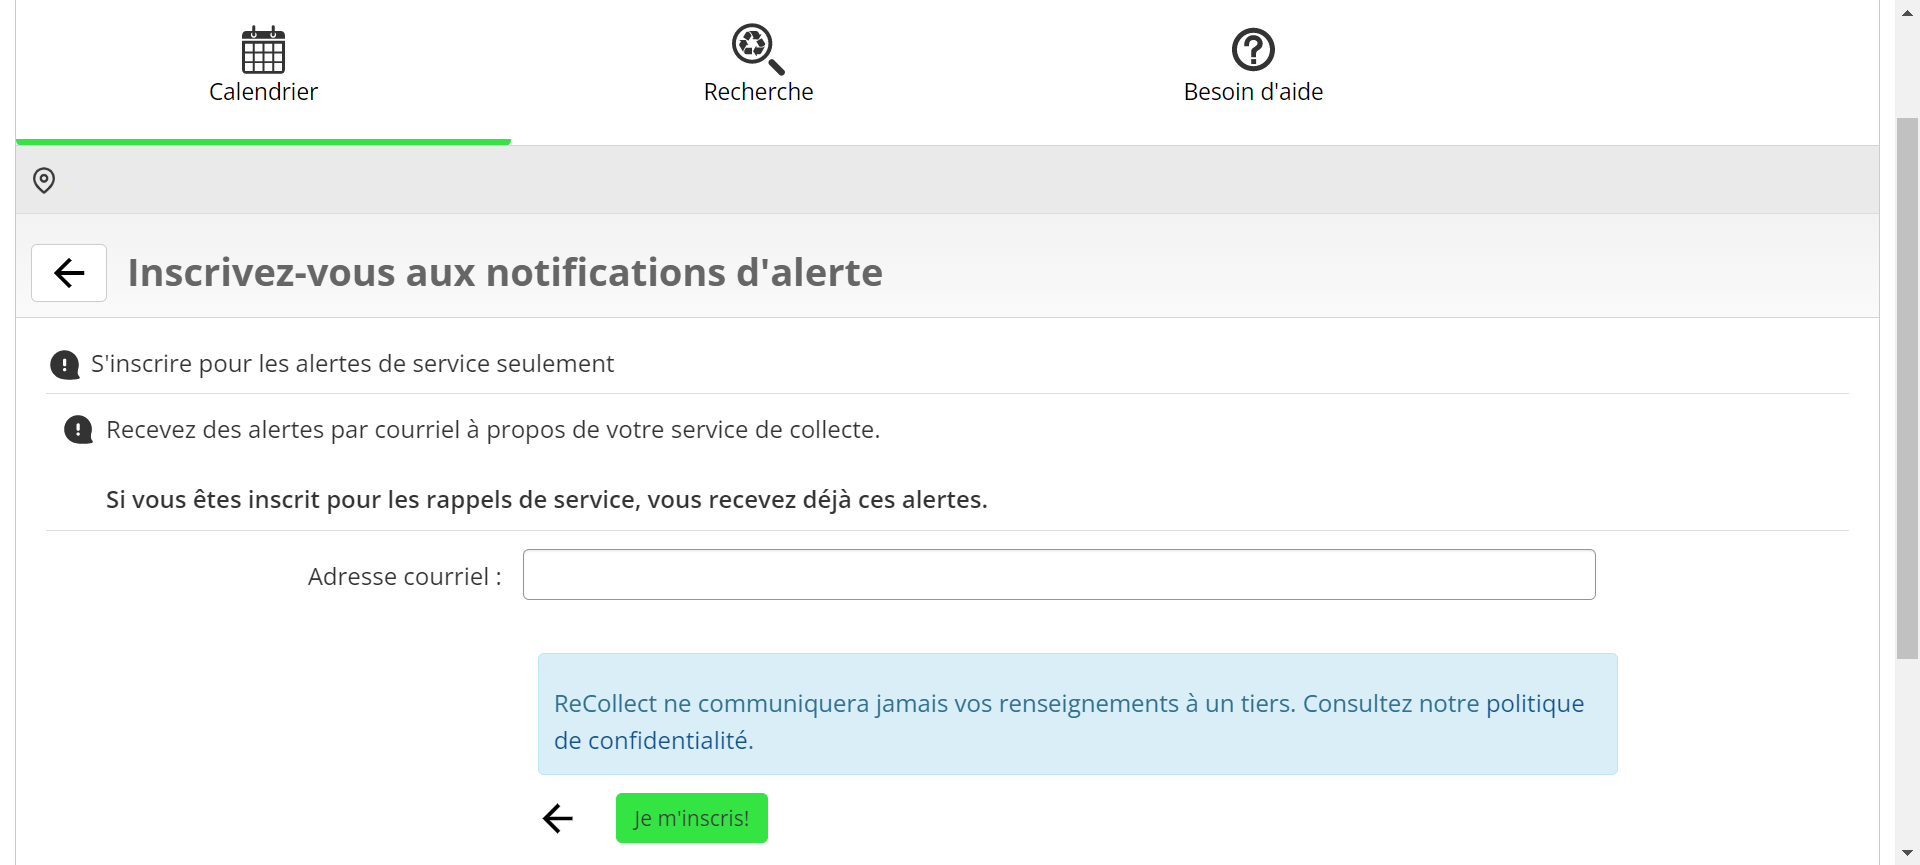Select "S'inscrire pour les alertes de service seulement"
Viewport: 1920px width, 865px height.
(352, 364)
